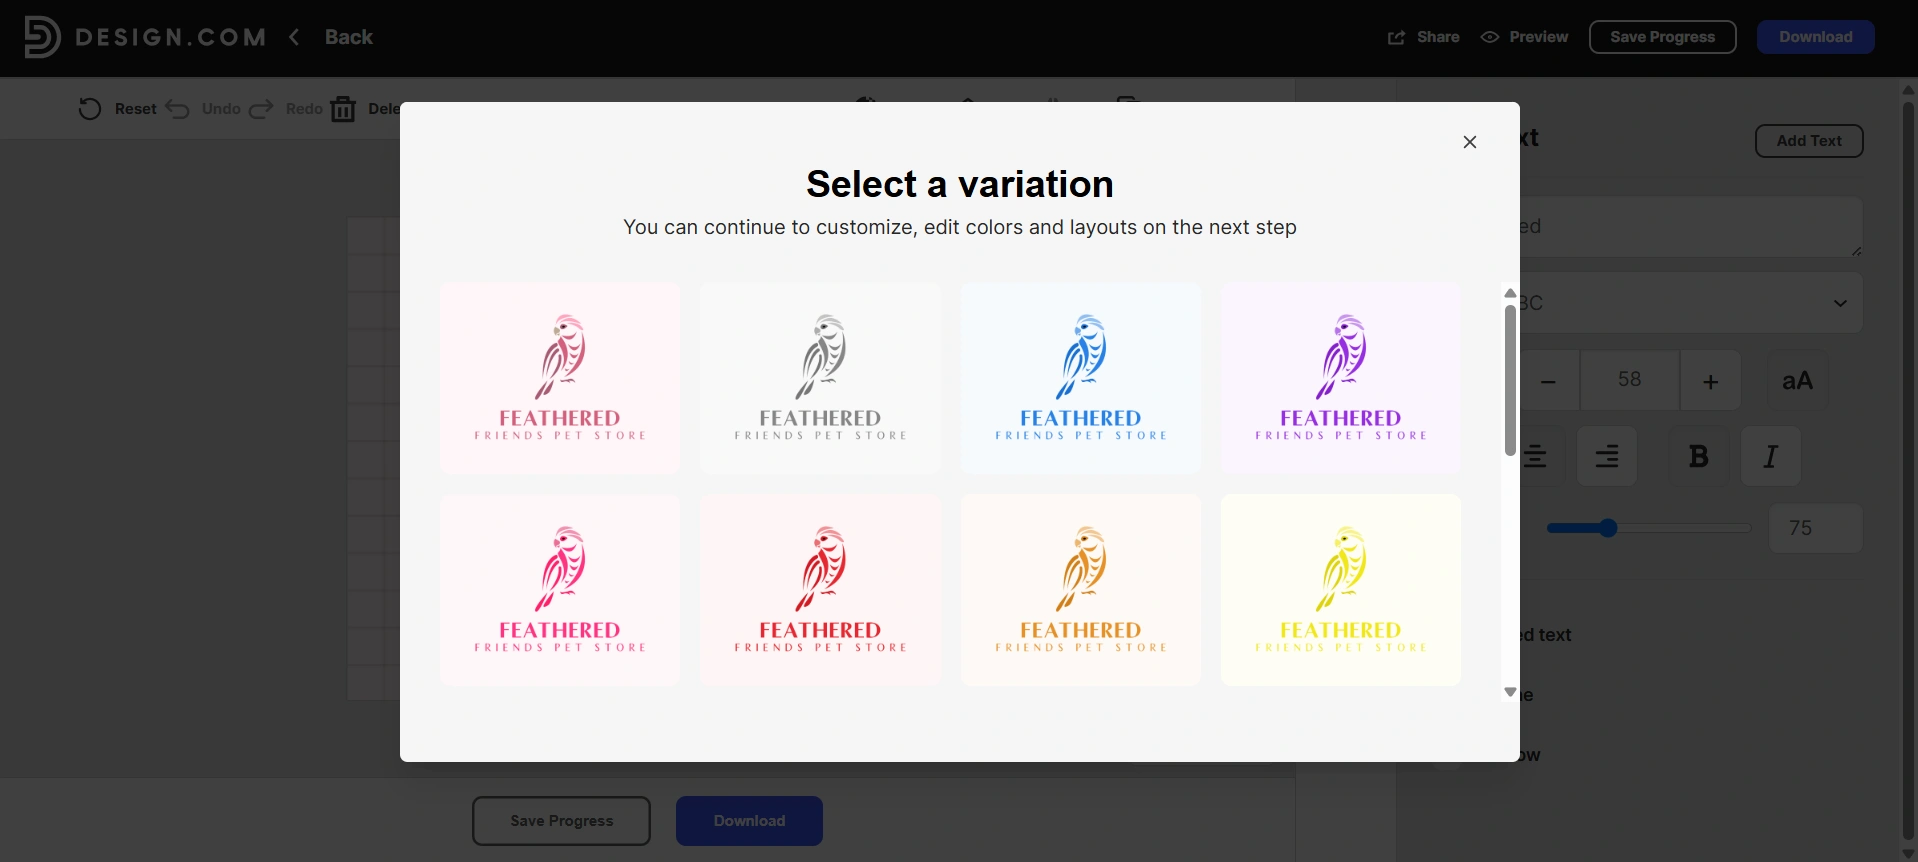Open Preview with the eye icon
Screen dimensions: 1918x862
point(1490,37)
